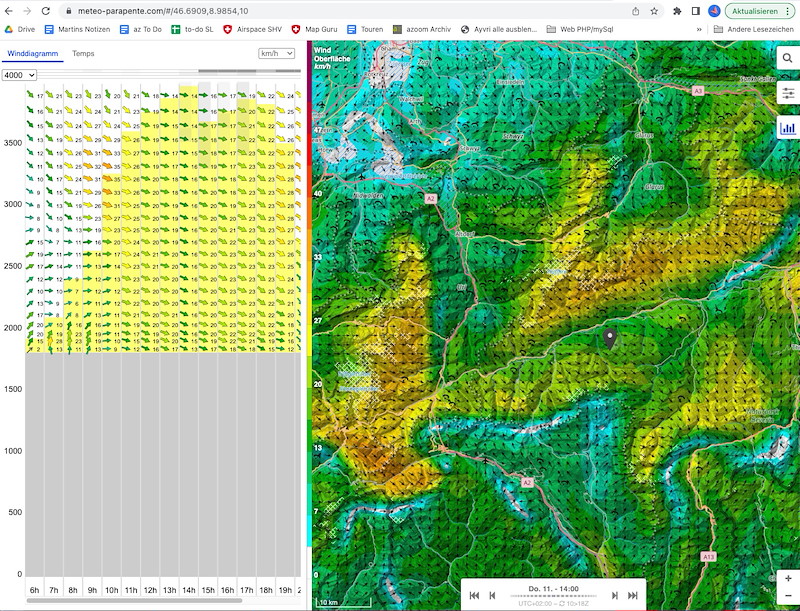Screen dimensions: 800x611
Task: Switch to the Temps tab
Action: (83, 53)
